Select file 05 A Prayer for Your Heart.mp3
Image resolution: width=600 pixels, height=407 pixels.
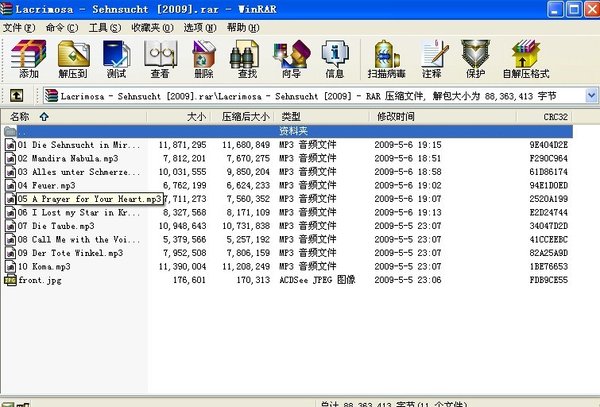pos(90,199)
